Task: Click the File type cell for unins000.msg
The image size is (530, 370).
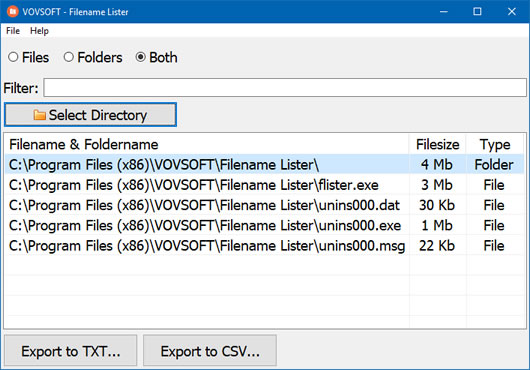Action: coord(494,246)
